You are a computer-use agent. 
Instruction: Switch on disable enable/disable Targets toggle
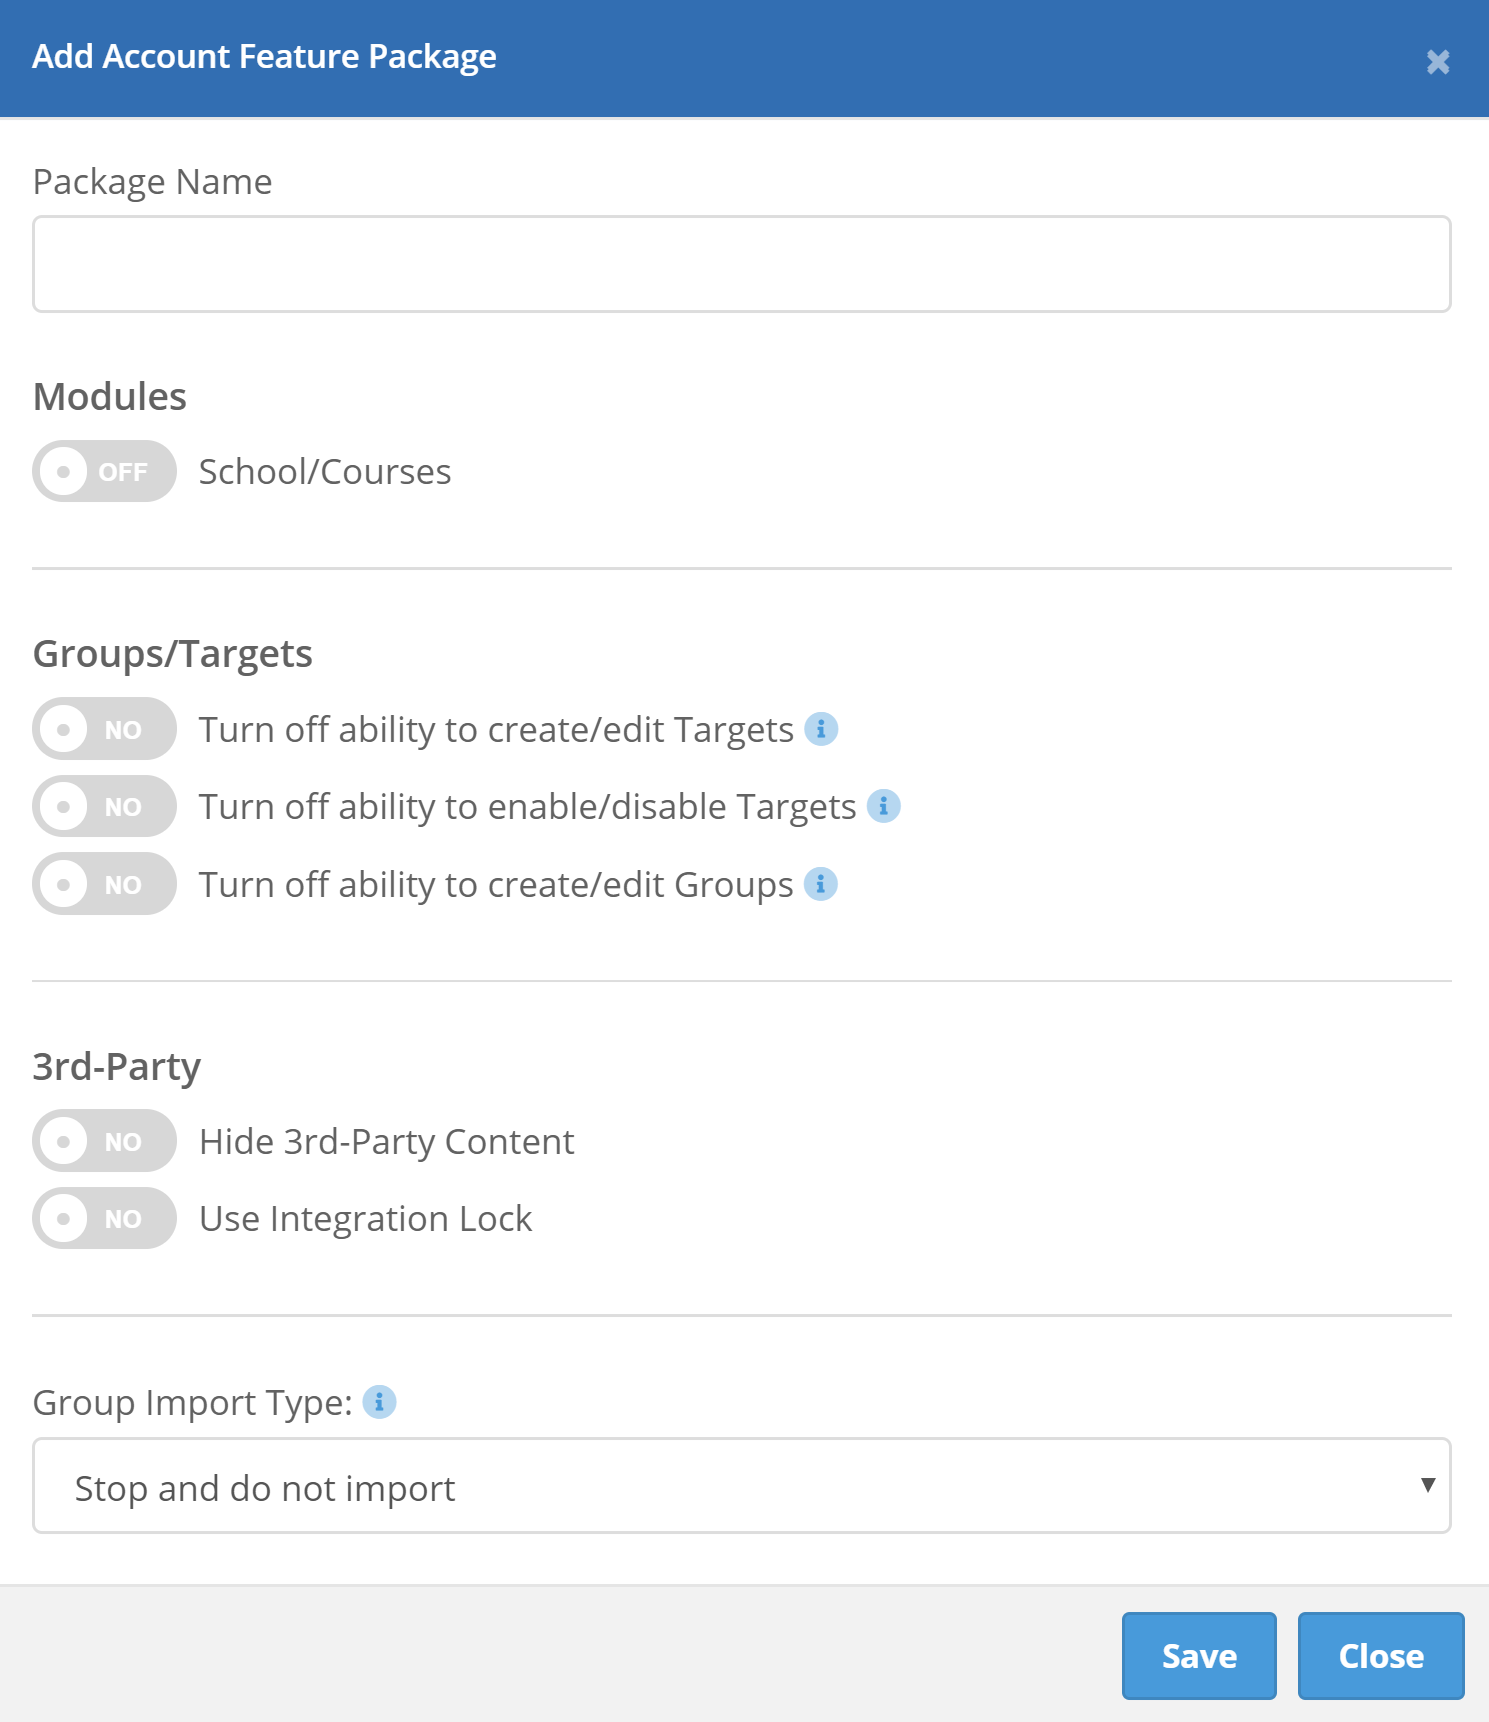[x=104, y=806]
